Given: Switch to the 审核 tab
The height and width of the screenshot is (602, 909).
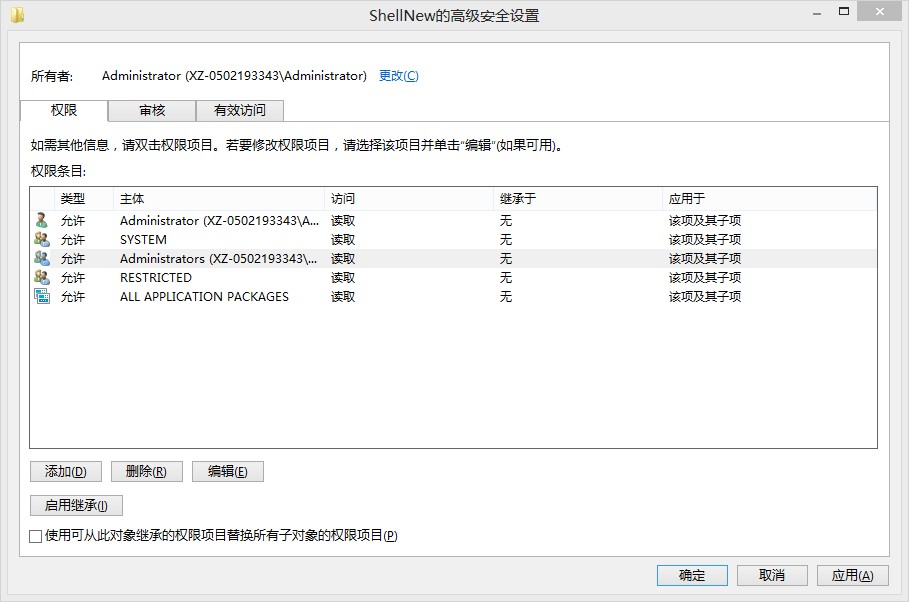Looking at the screenshot, I should [152, 111].
